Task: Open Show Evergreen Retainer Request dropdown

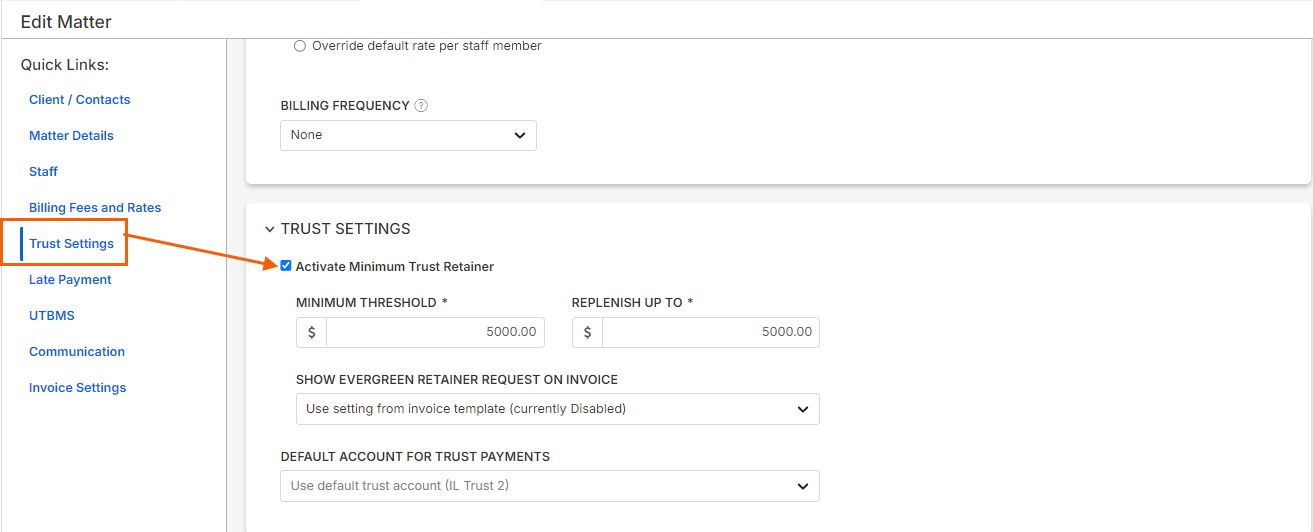Action: 557,409
